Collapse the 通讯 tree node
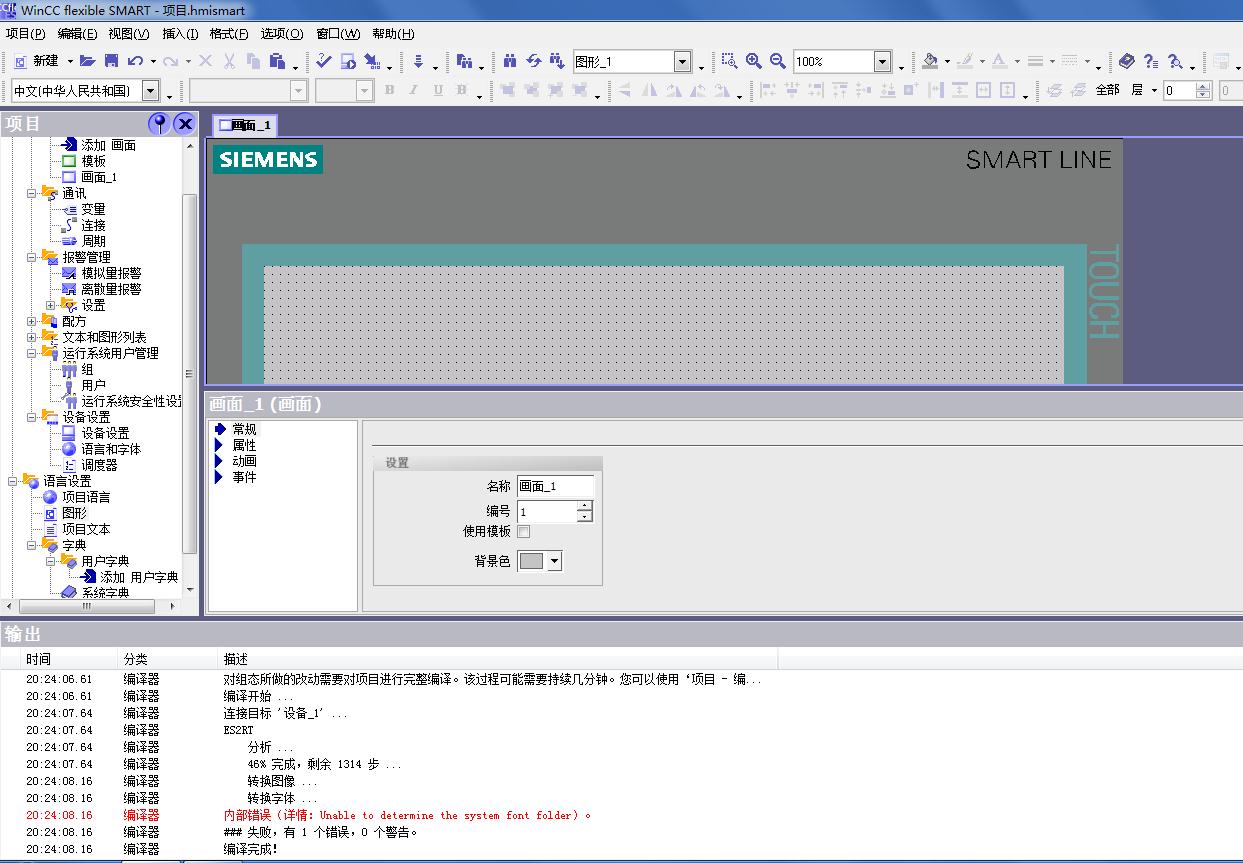 point(32,193)
